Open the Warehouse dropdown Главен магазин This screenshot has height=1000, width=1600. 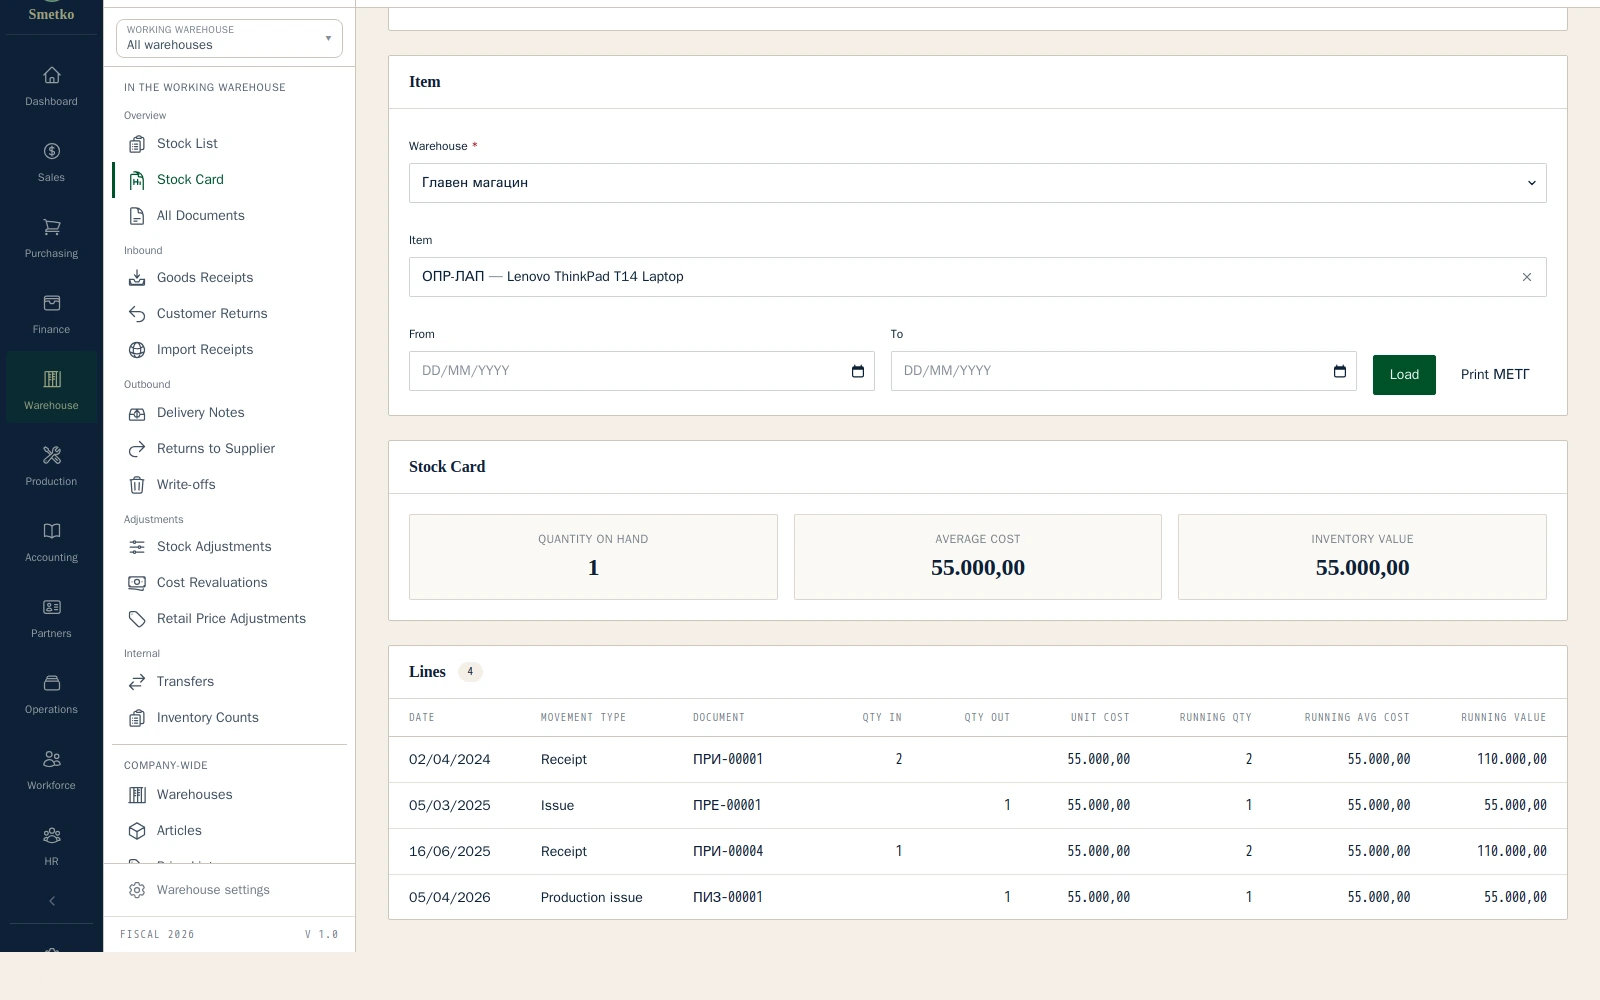coord(978,183)
